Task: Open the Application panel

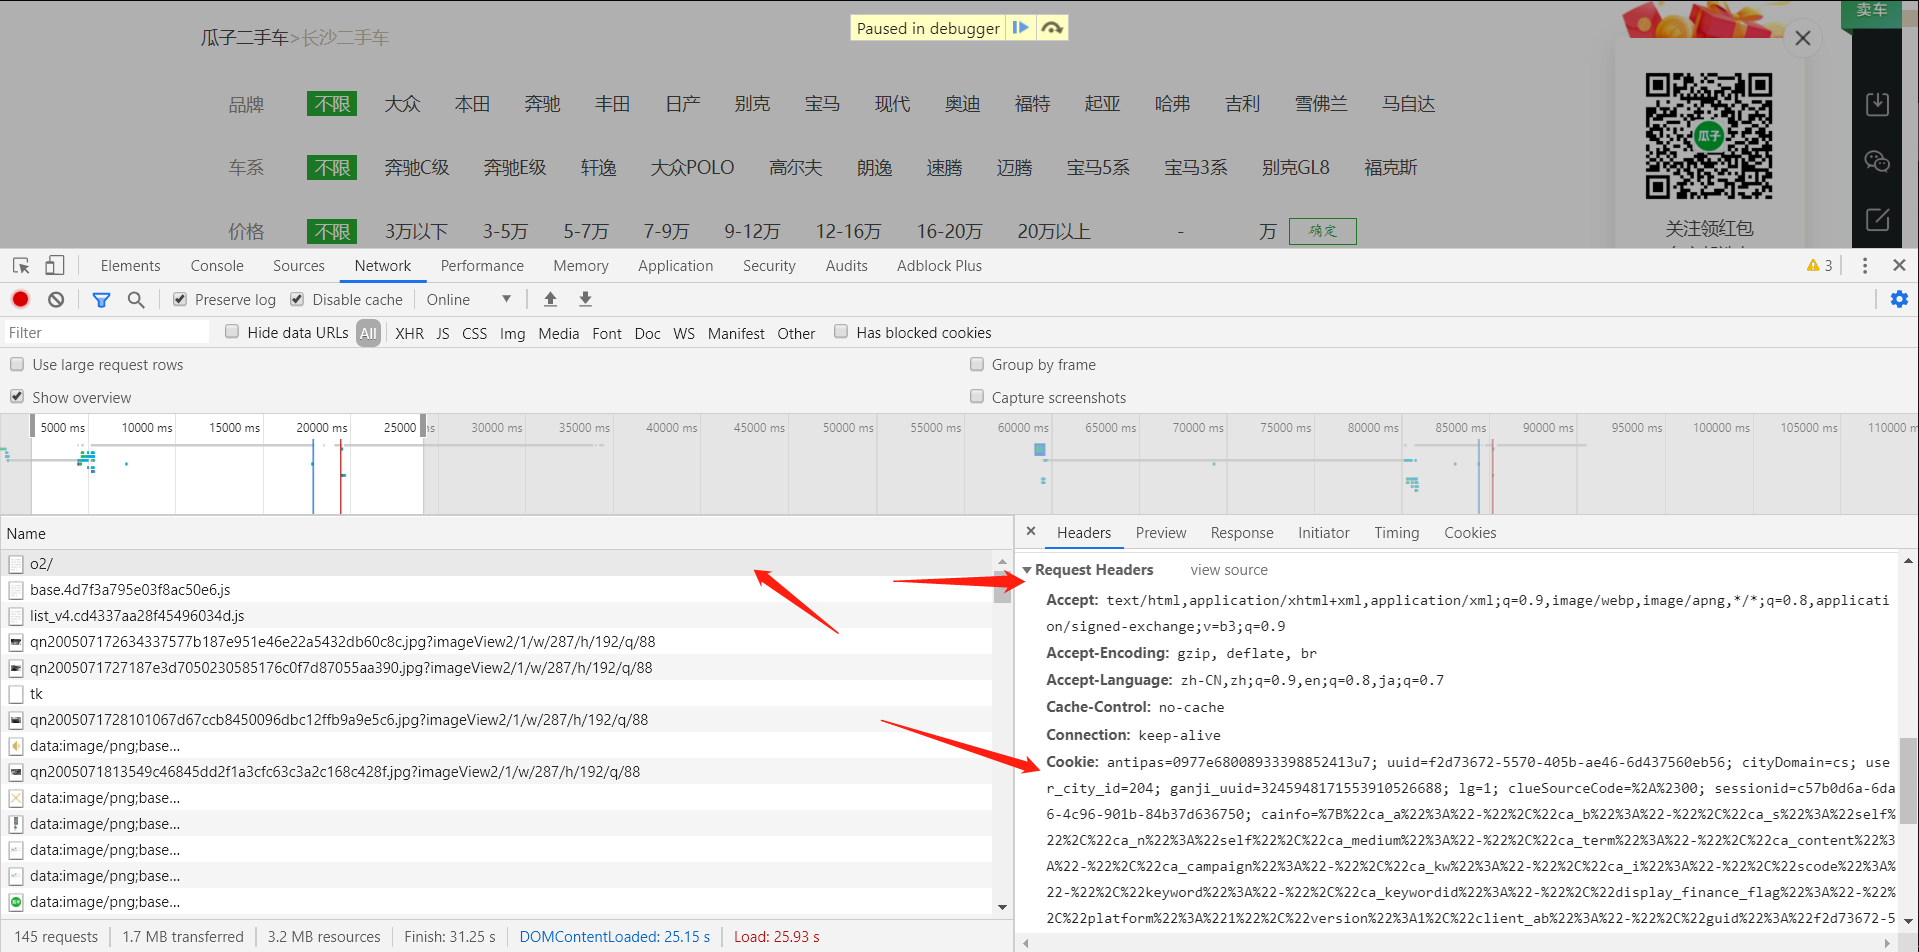Action: coord(676,265)
